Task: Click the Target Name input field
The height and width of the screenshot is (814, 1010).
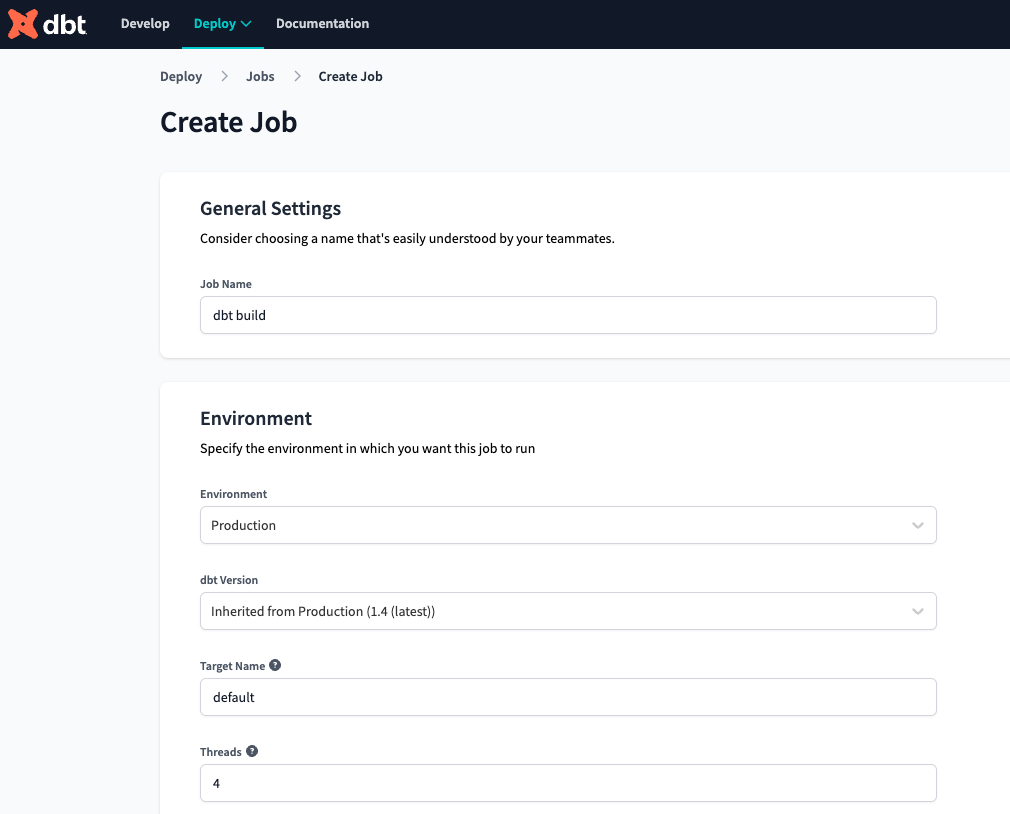Action: pos(568,697)
